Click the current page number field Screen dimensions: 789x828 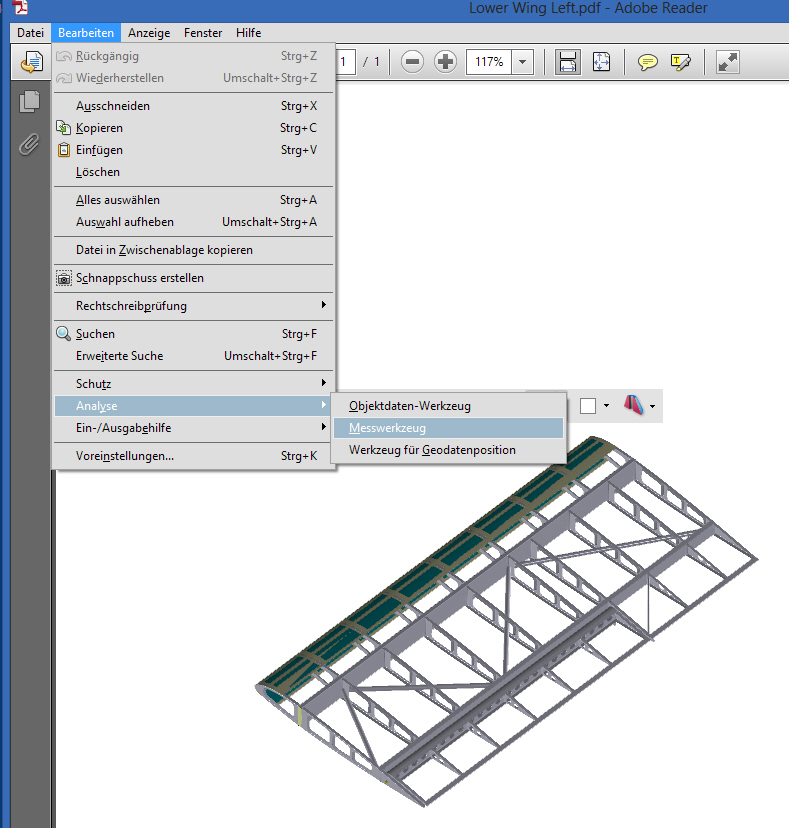tap(345, 62)
